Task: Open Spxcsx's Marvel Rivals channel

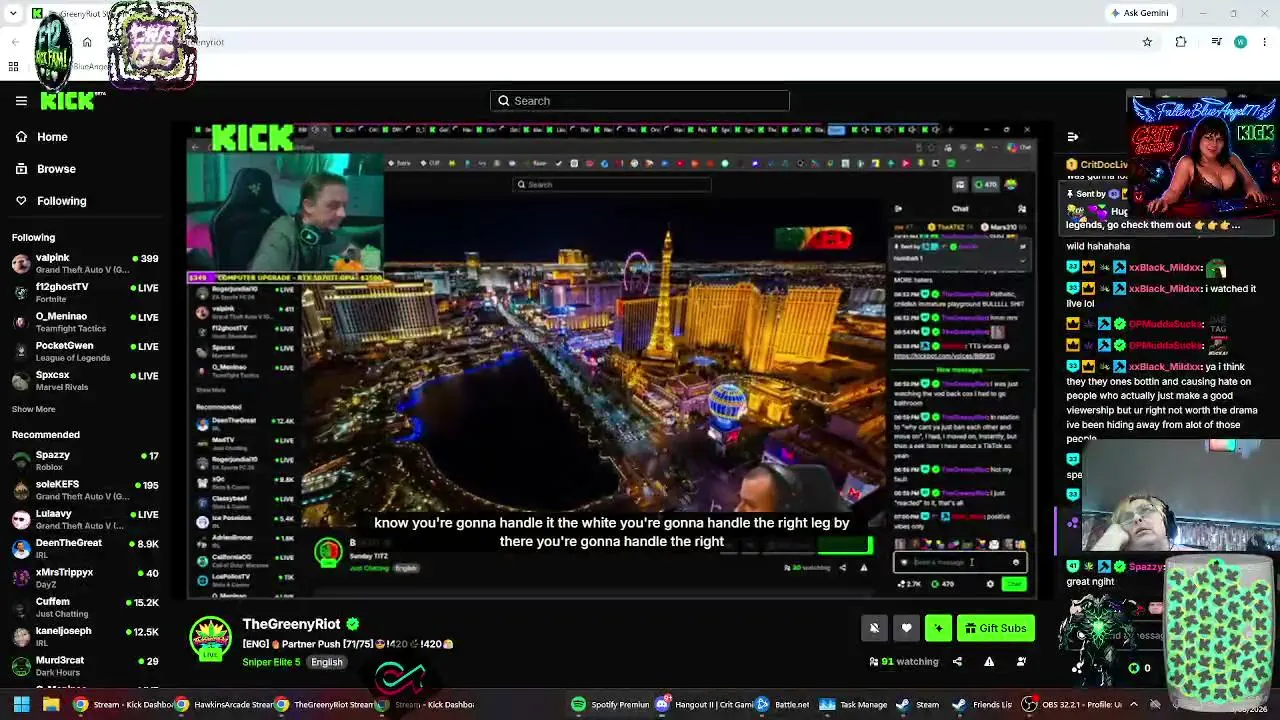Action: click(x=85, y=381)
